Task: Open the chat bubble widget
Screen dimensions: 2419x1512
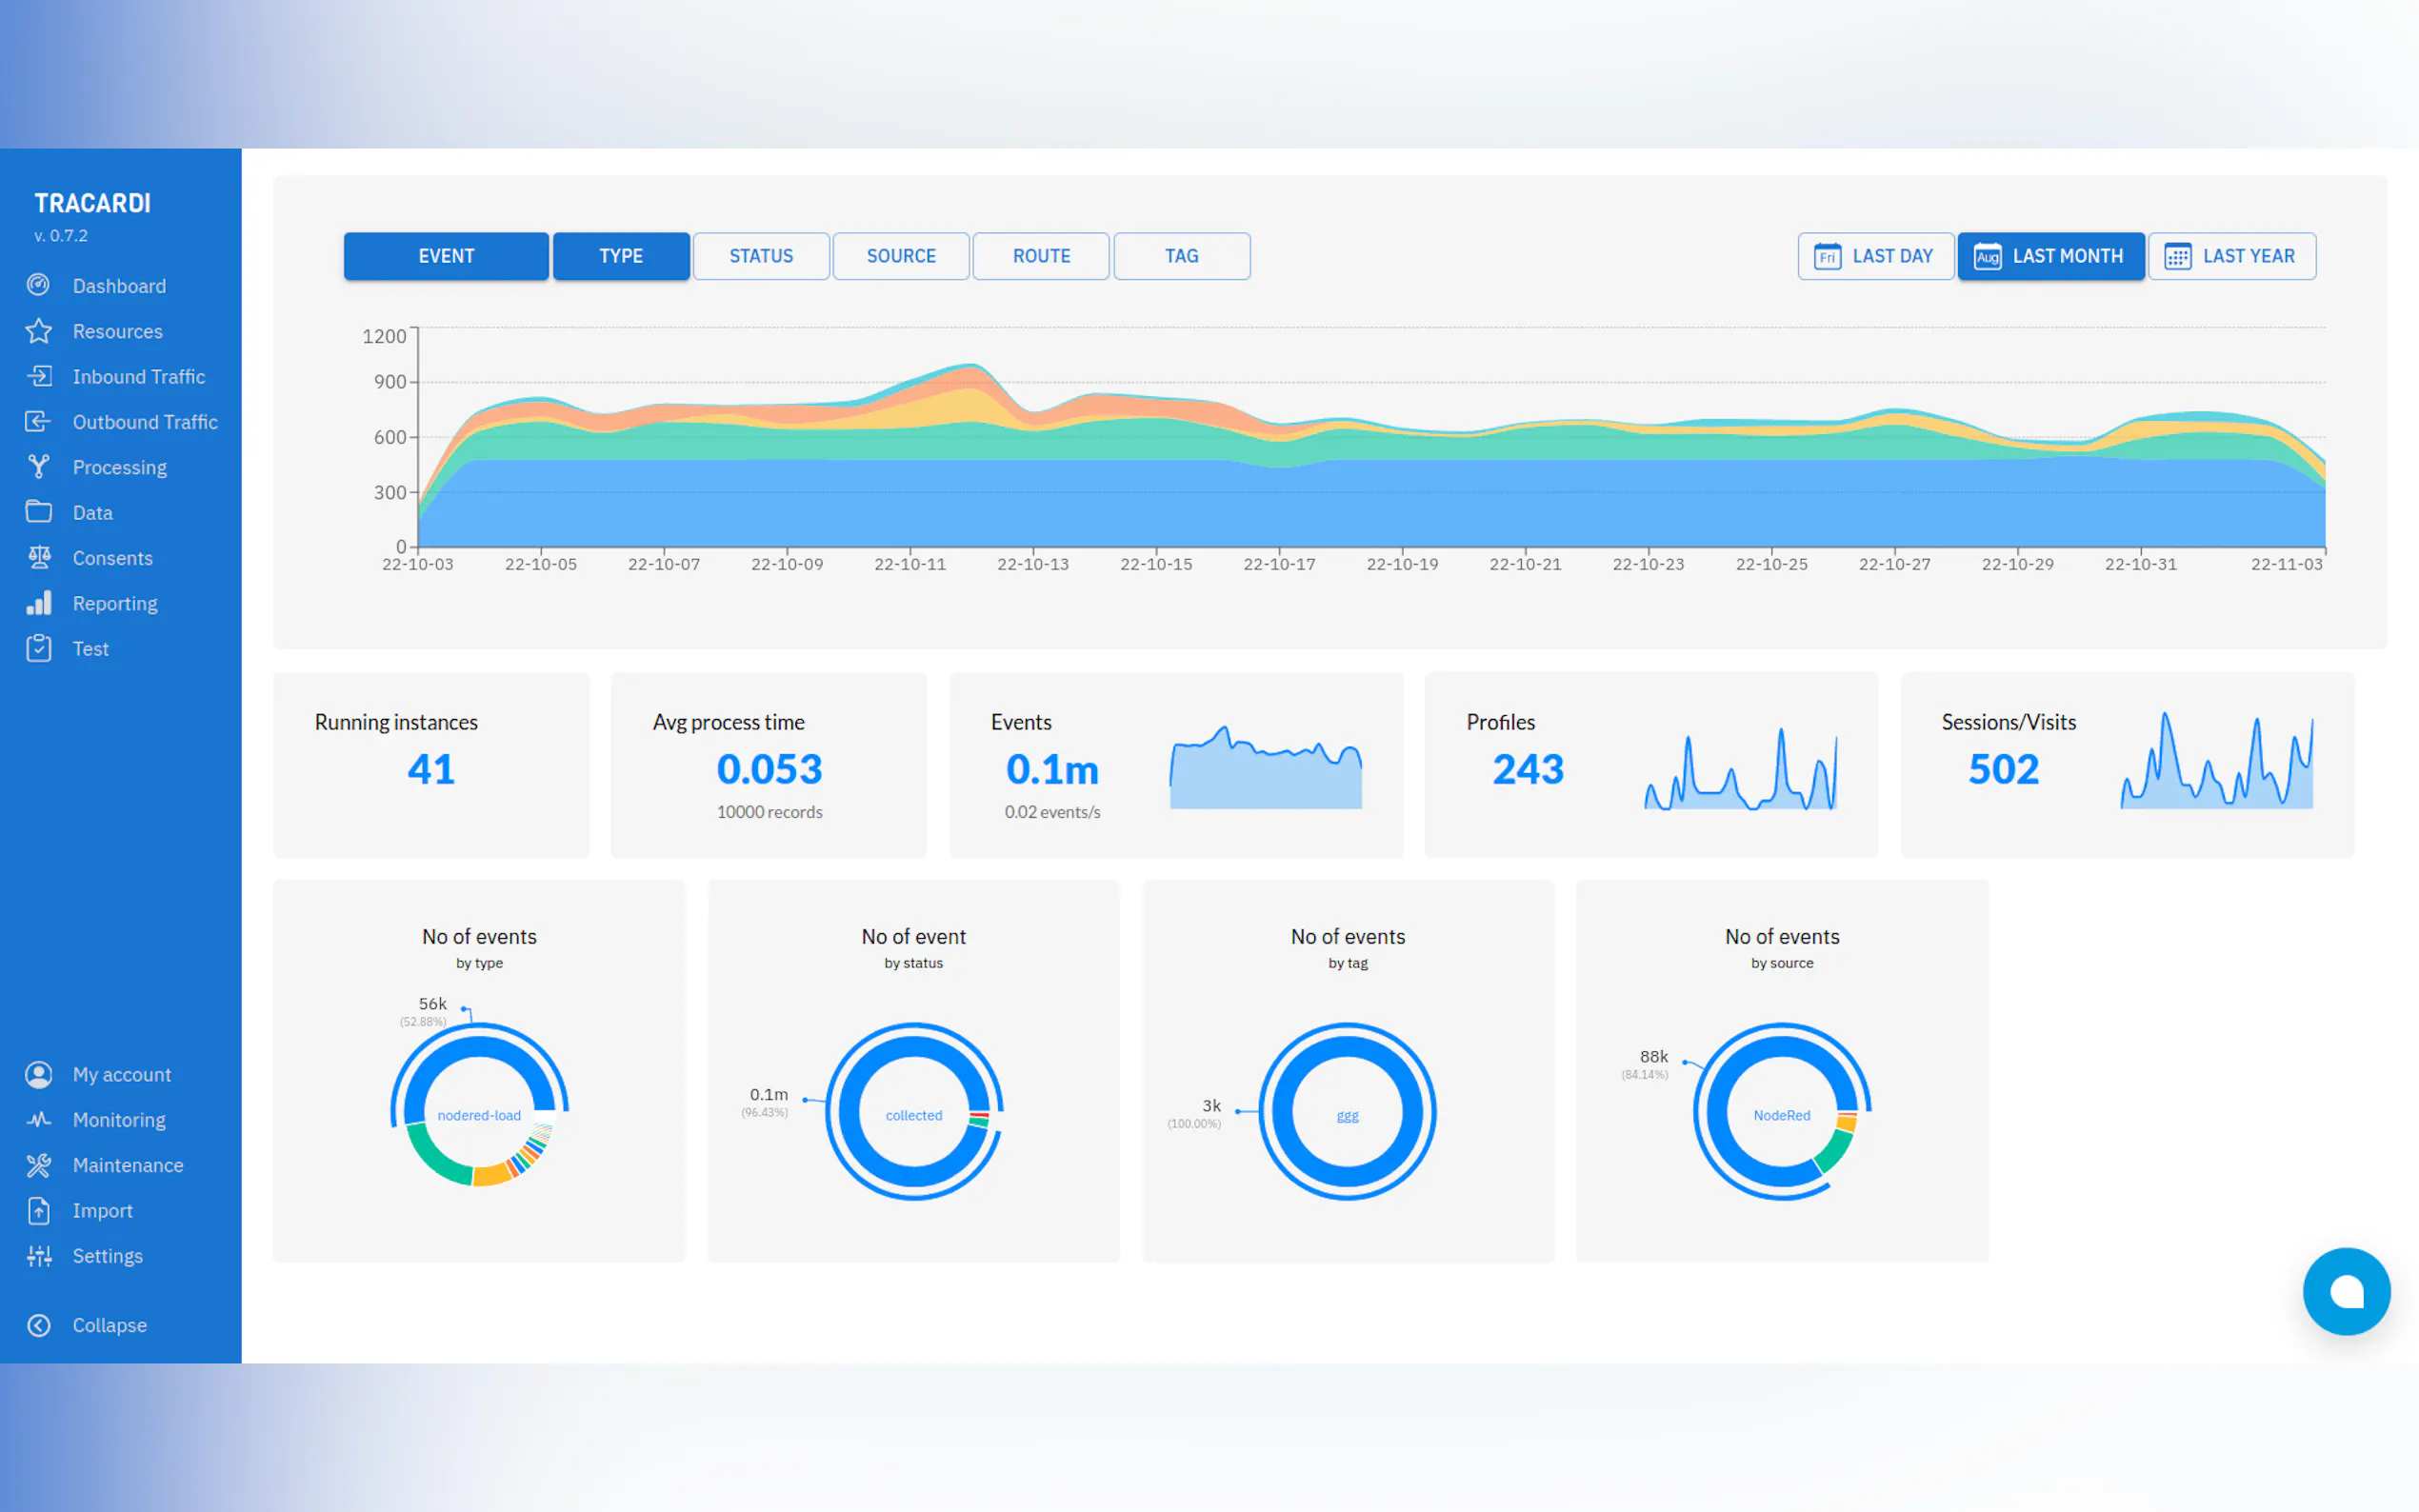Action: [2345, 1290]
